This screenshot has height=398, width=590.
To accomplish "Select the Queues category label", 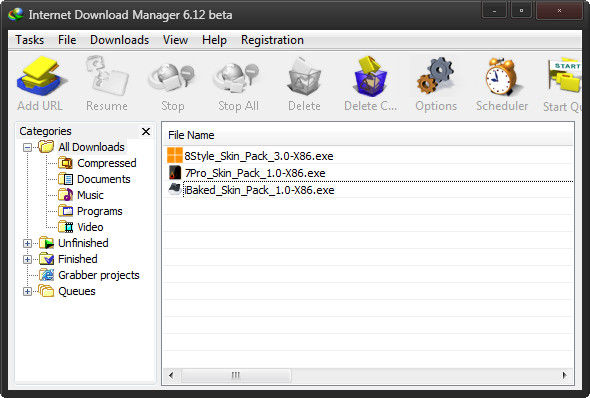I will pyautogui.click(x=77, y=291).
